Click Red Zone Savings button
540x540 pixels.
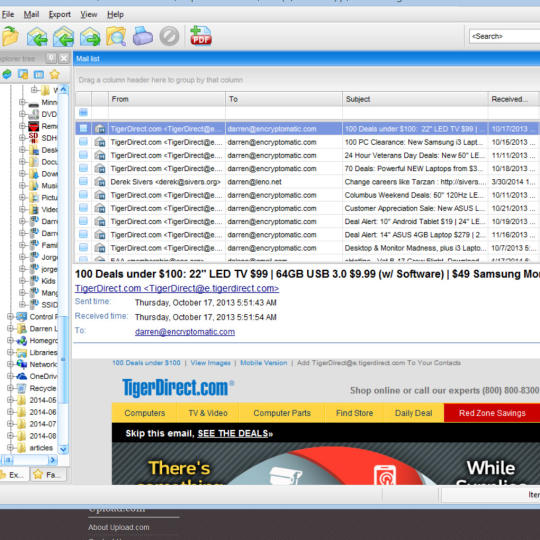pyautogui.click(x=492, y=413)
